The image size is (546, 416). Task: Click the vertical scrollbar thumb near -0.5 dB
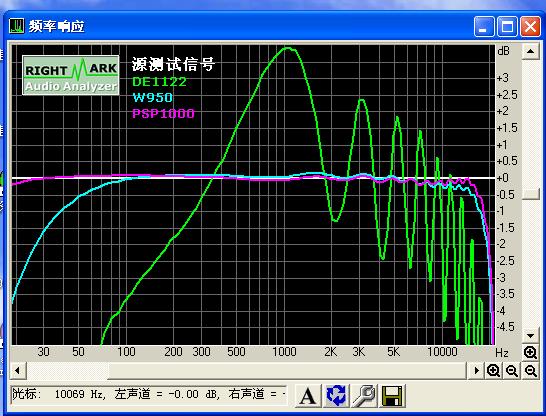point(531,194)
